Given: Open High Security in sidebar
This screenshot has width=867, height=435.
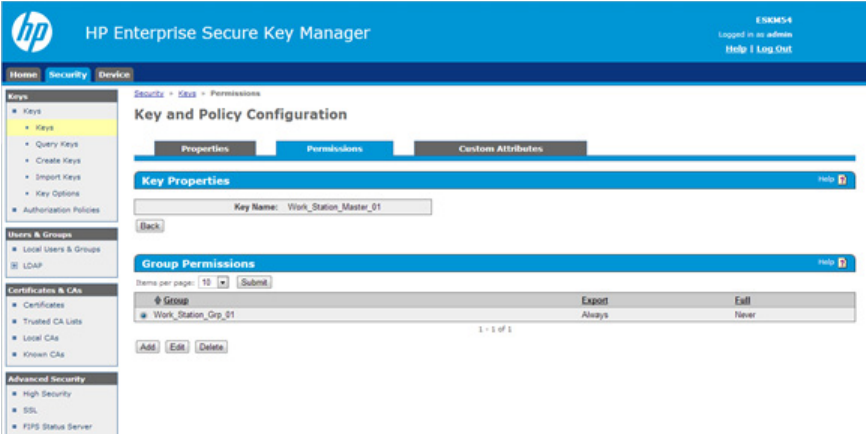Looking at the screenshot, I should pos(47,394).
